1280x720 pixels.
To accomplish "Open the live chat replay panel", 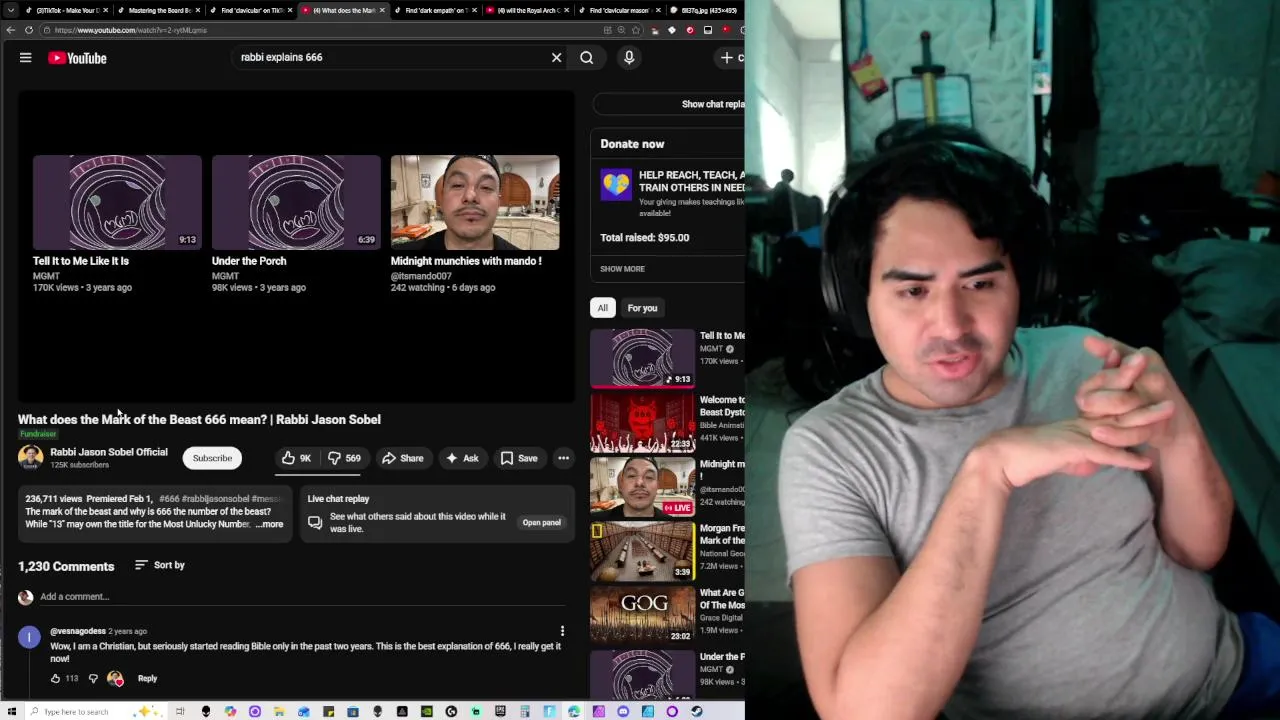I will [541, 522].
